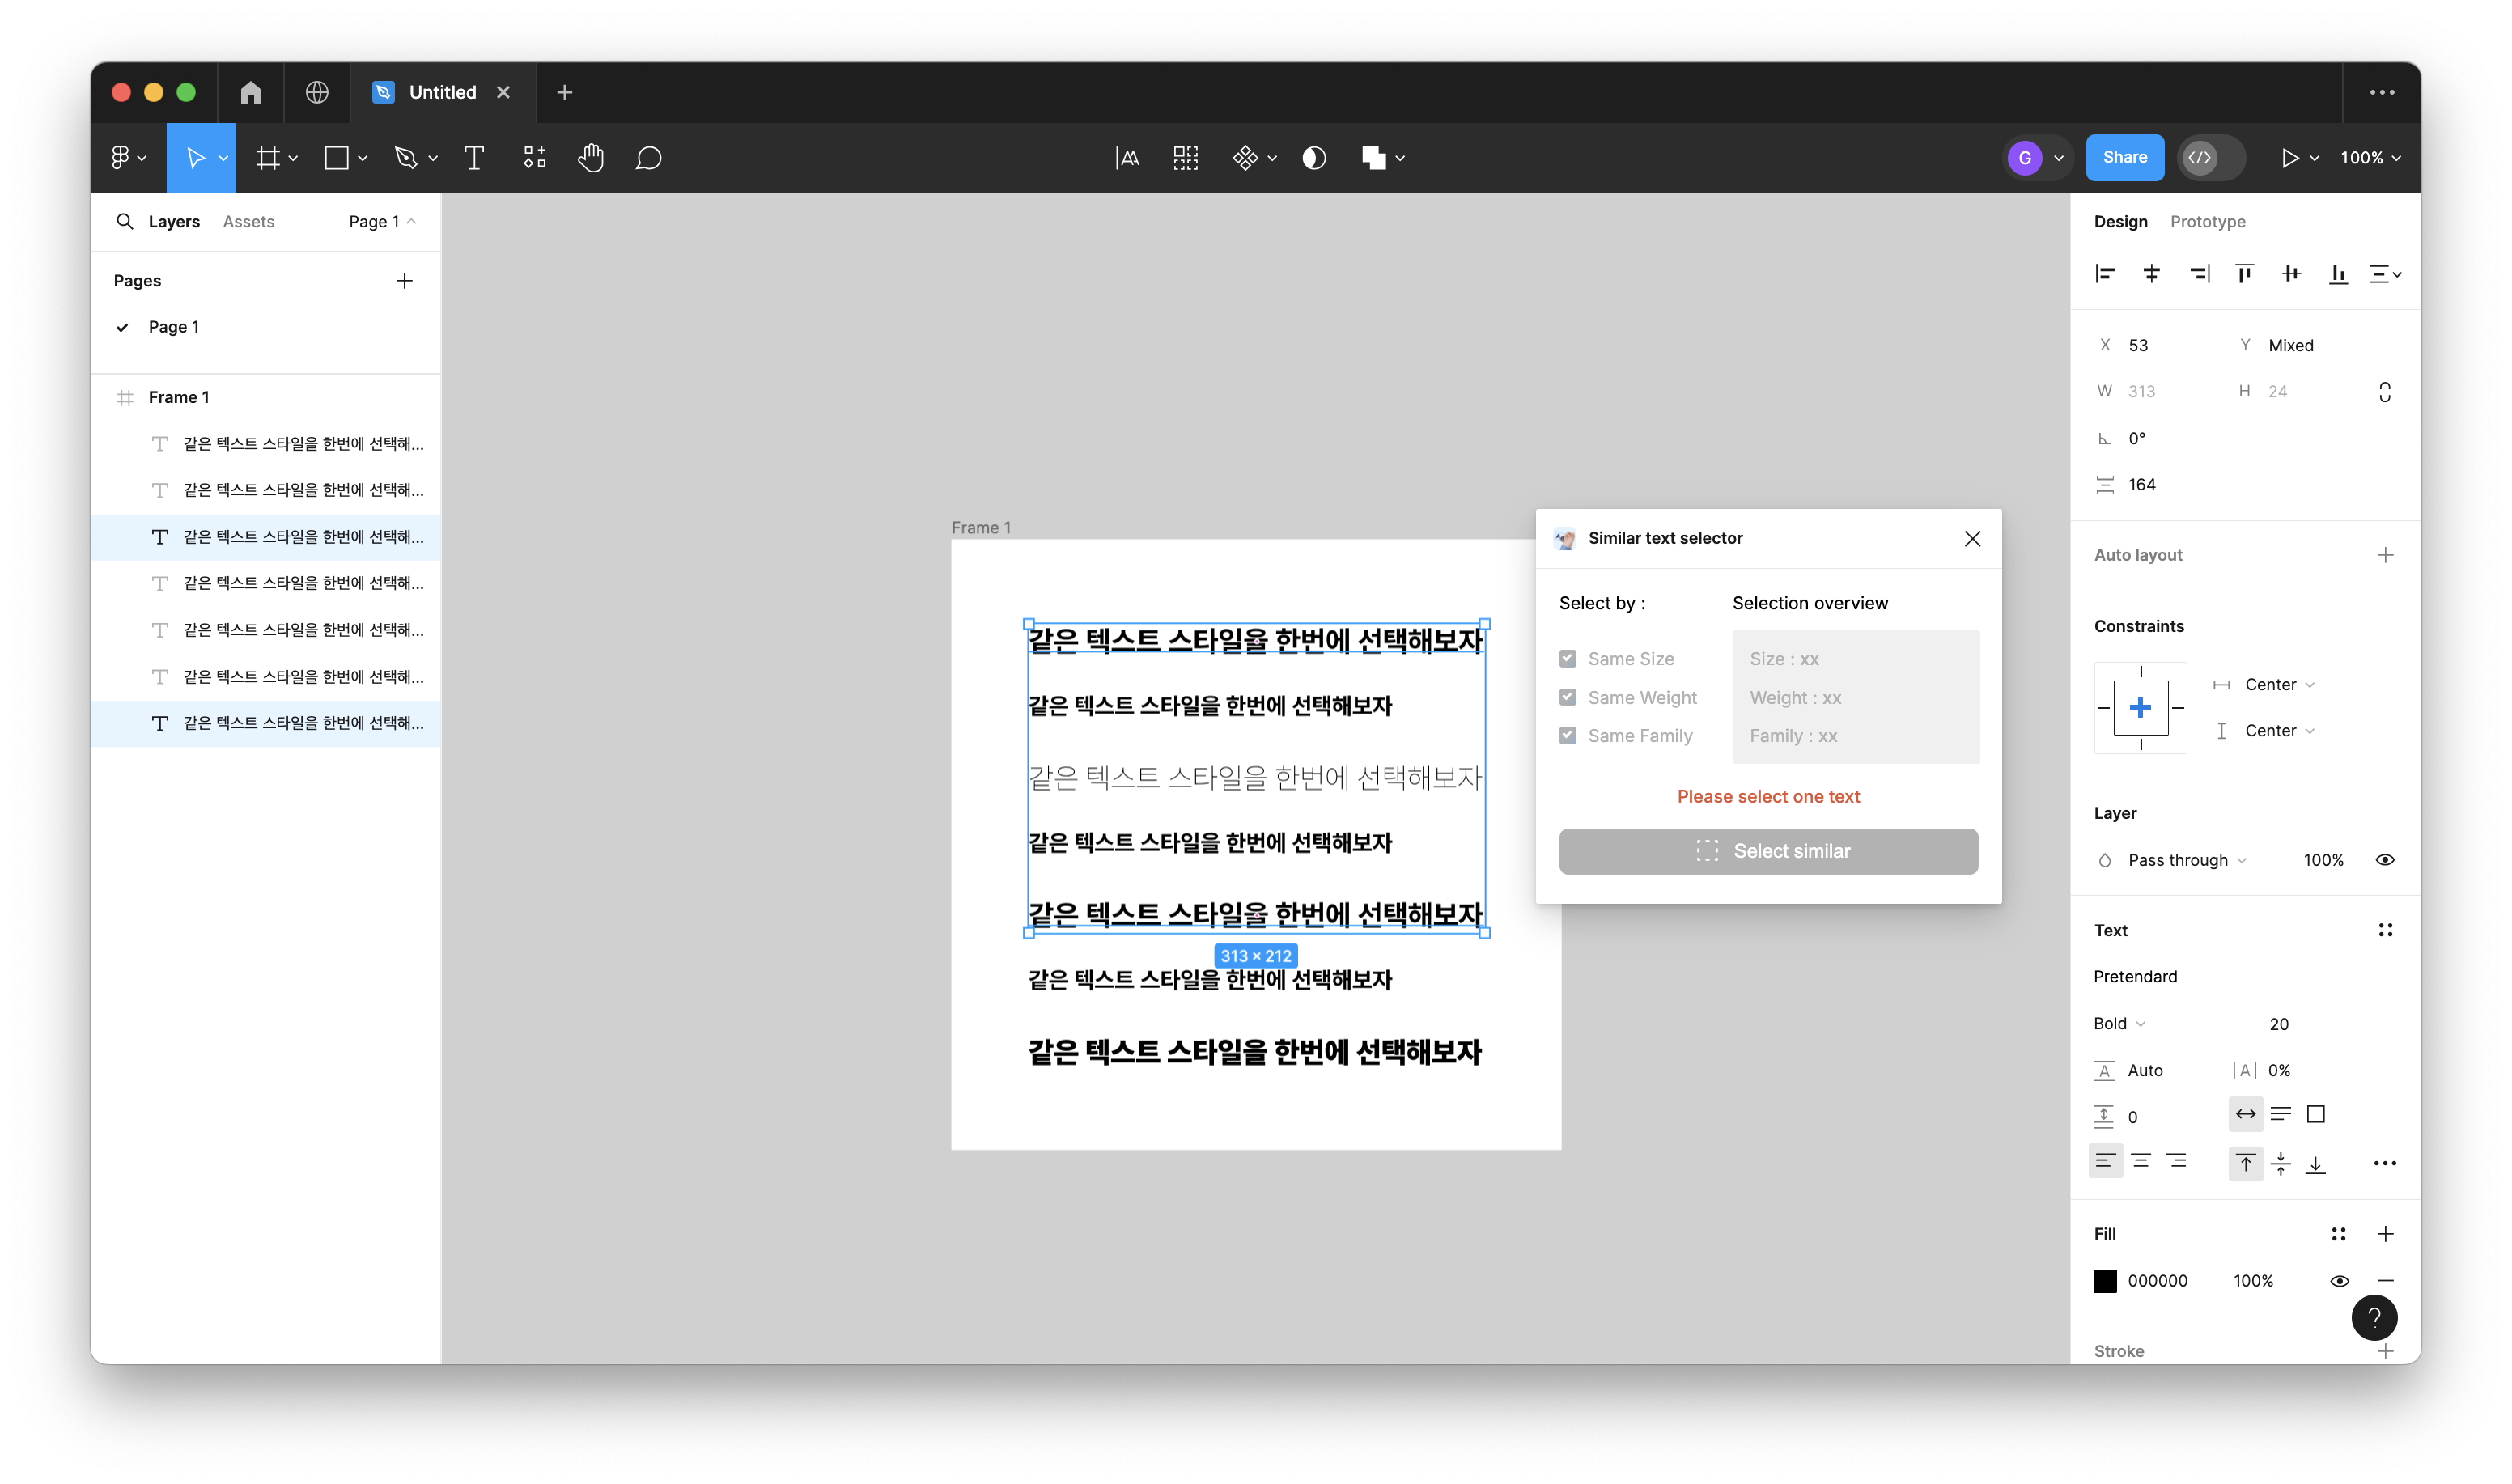
Task: Click the black fill color swatch
Action: (x=2105, y=1281)
